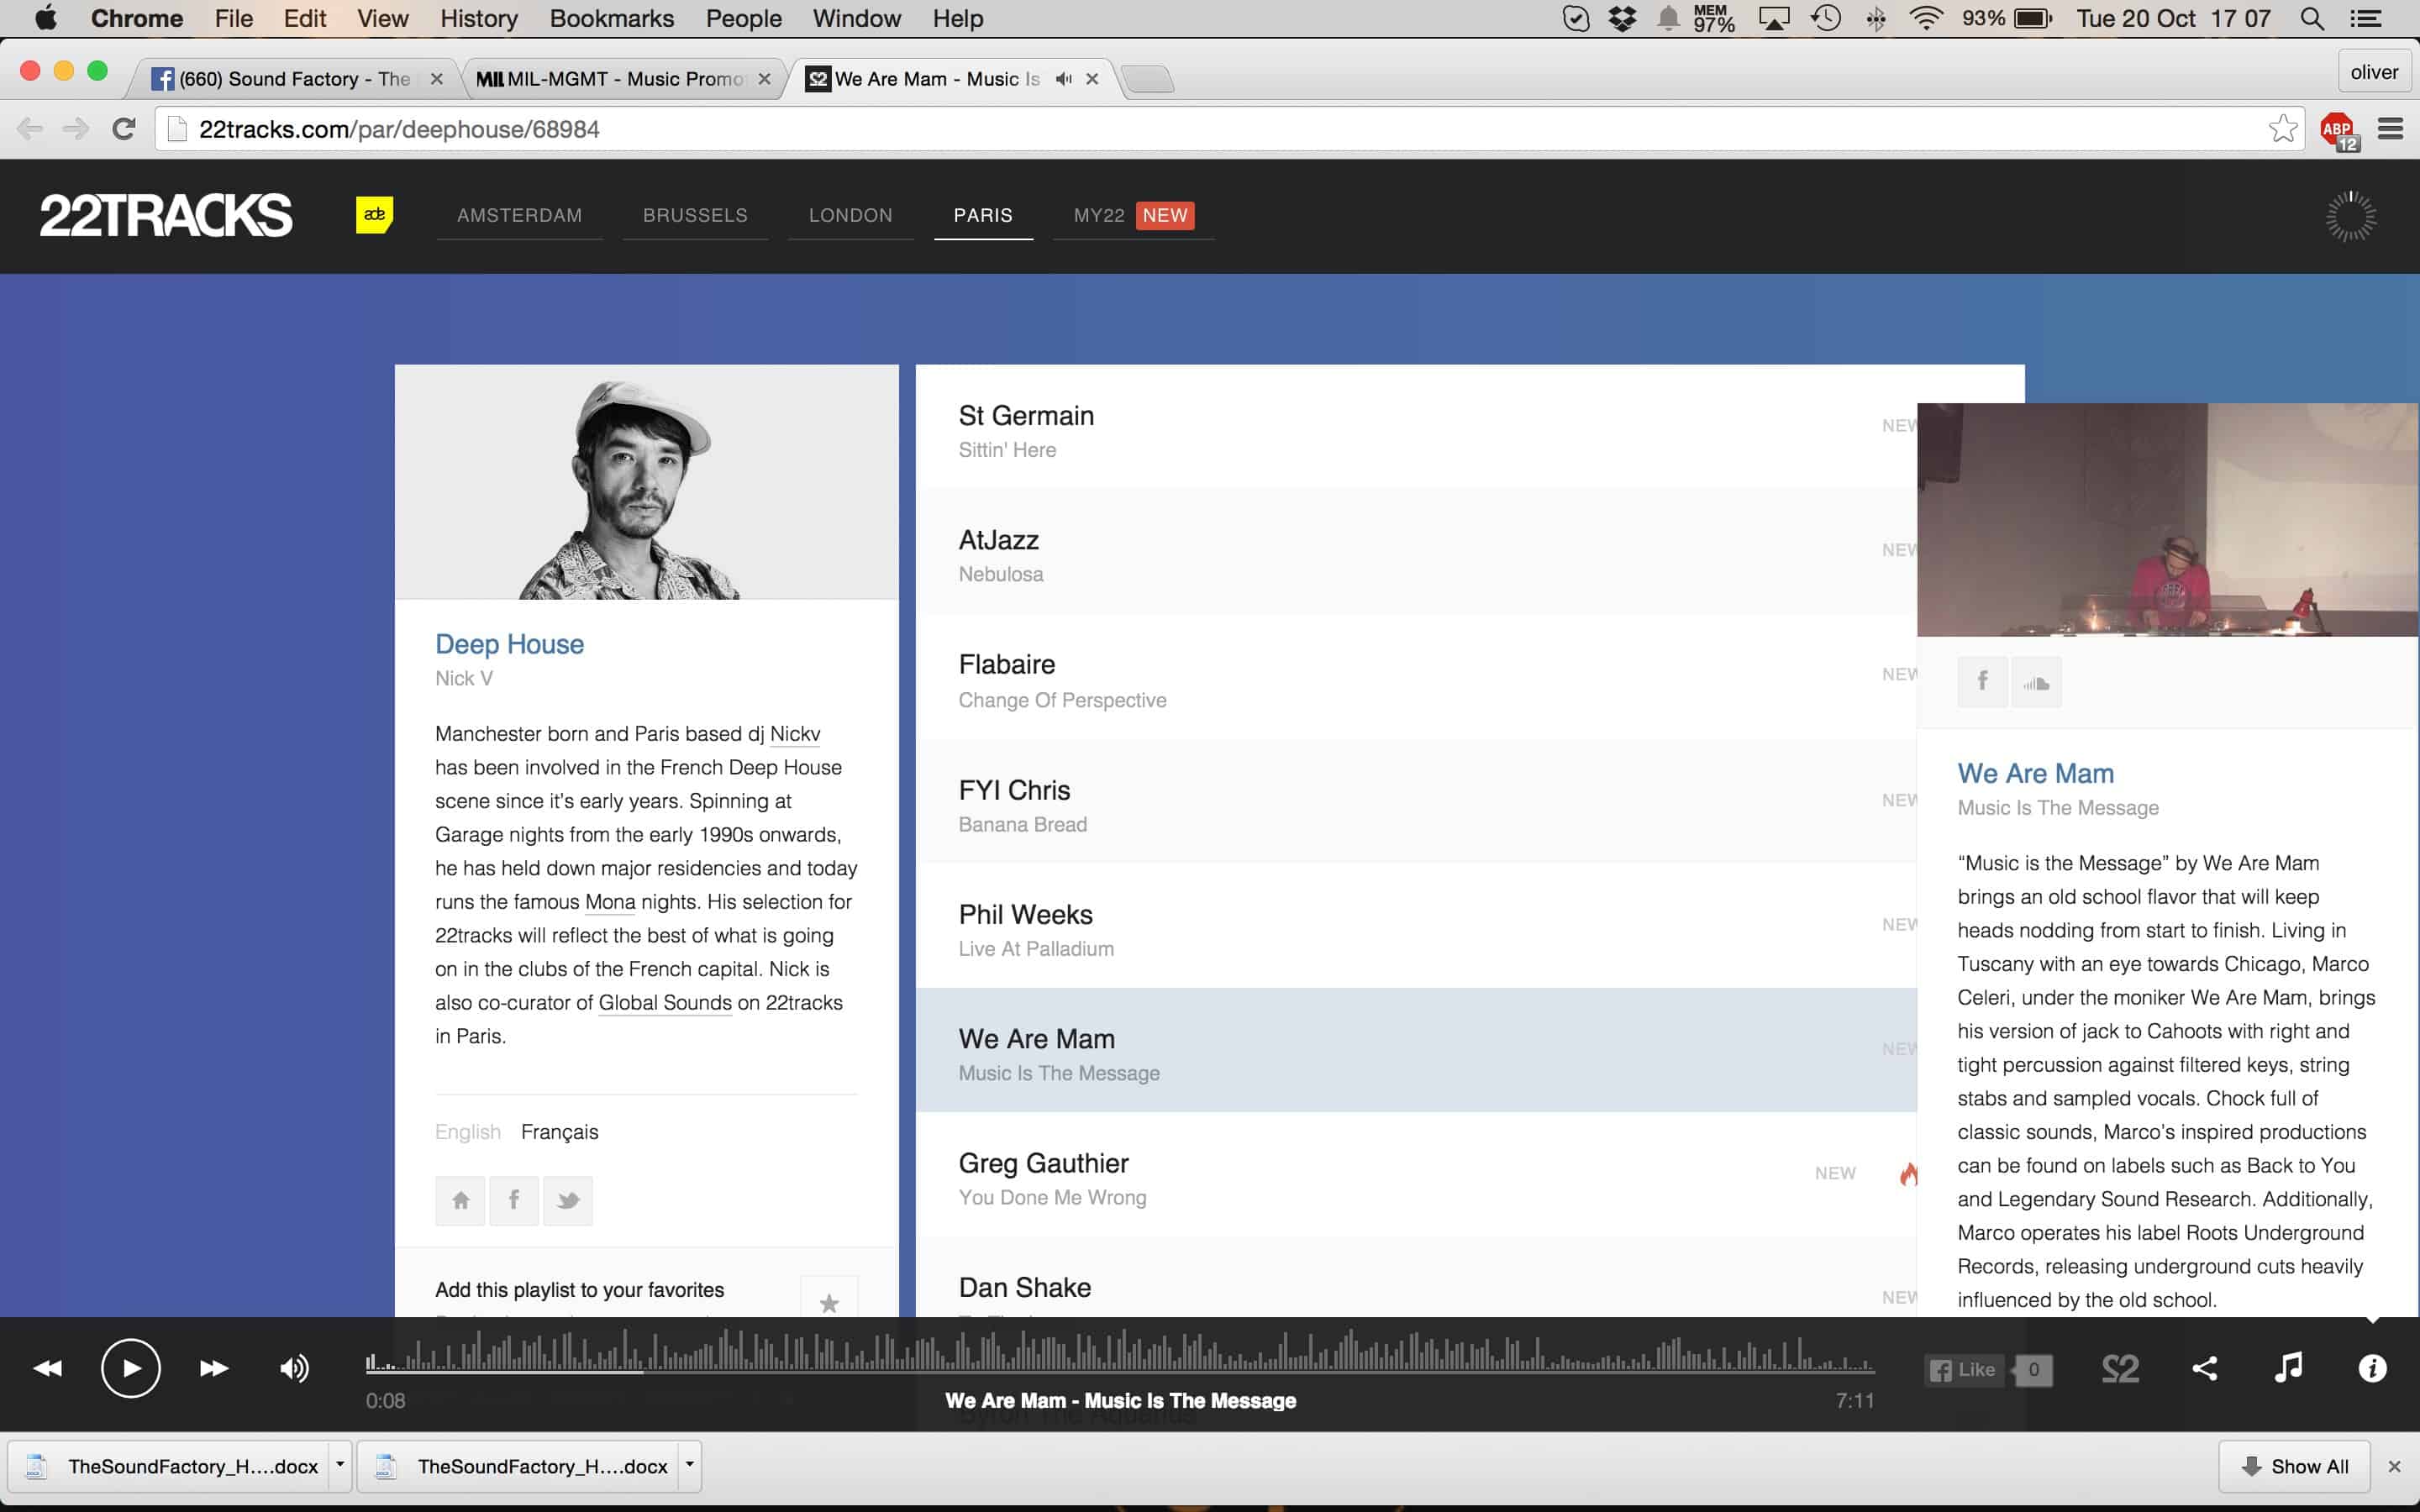Screen dimensions: 2420x1512
Task: Click Show All downloads button
Action: coord(2294,1466)
